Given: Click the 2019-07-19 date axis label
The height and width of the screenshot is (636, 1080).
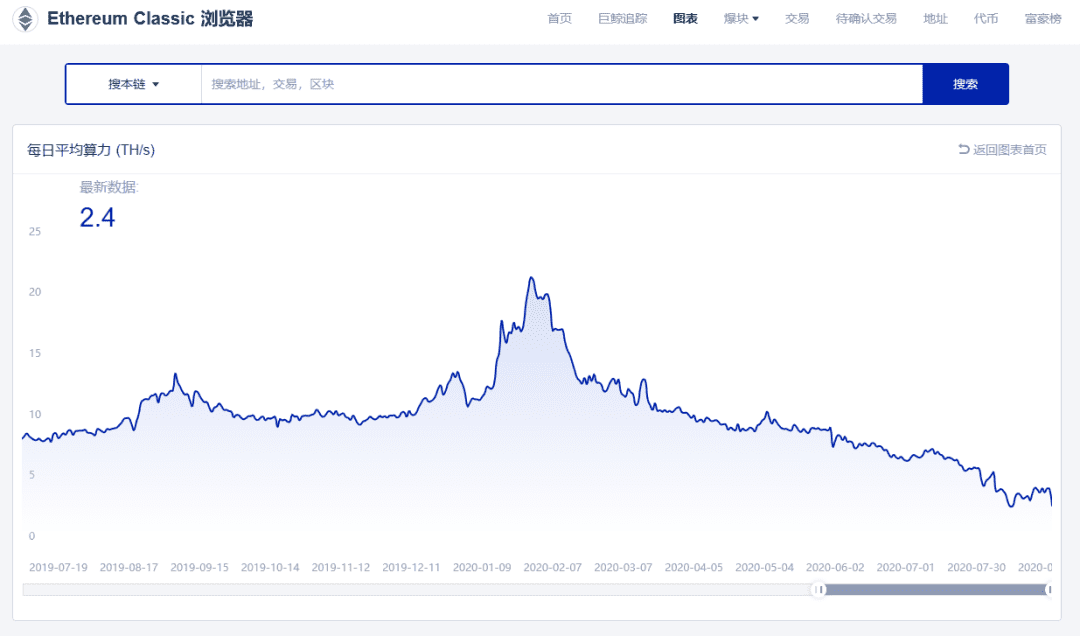Looking at the screenshot, I should click(58, 567).
